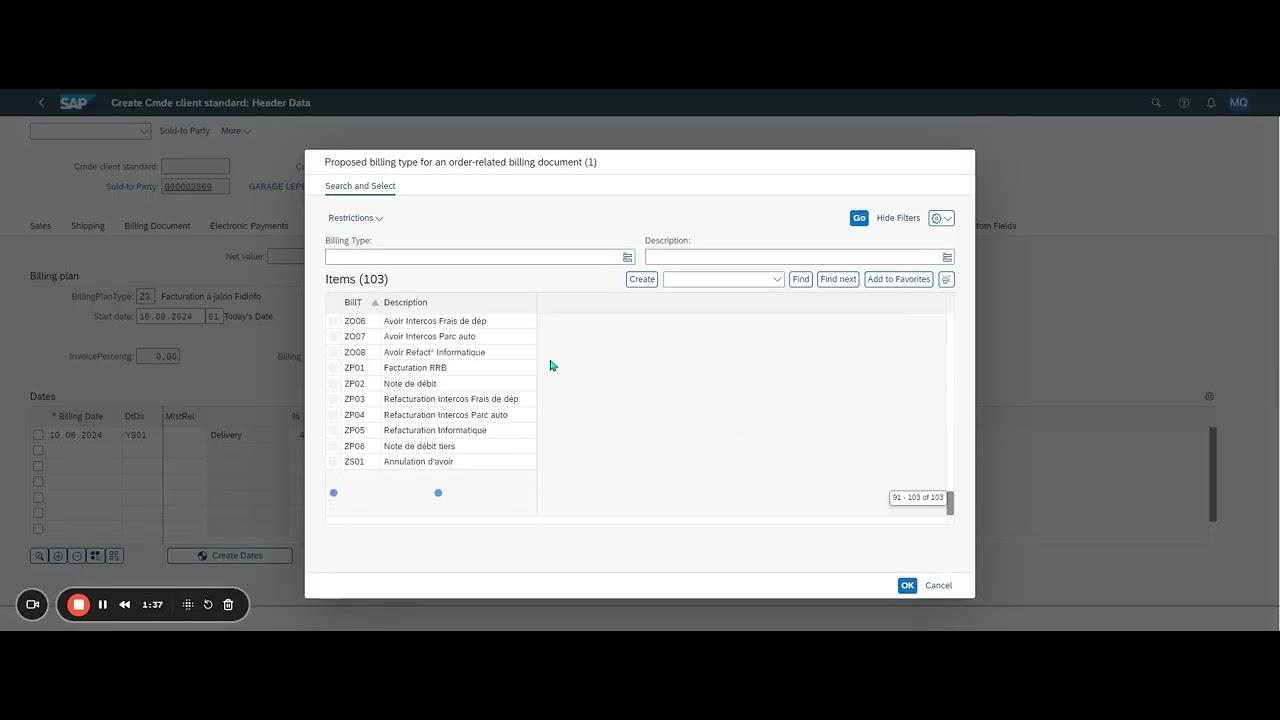Restart the recording with the circular arrow
This screenshot has height=720, width=1280.
coord(208,604)
